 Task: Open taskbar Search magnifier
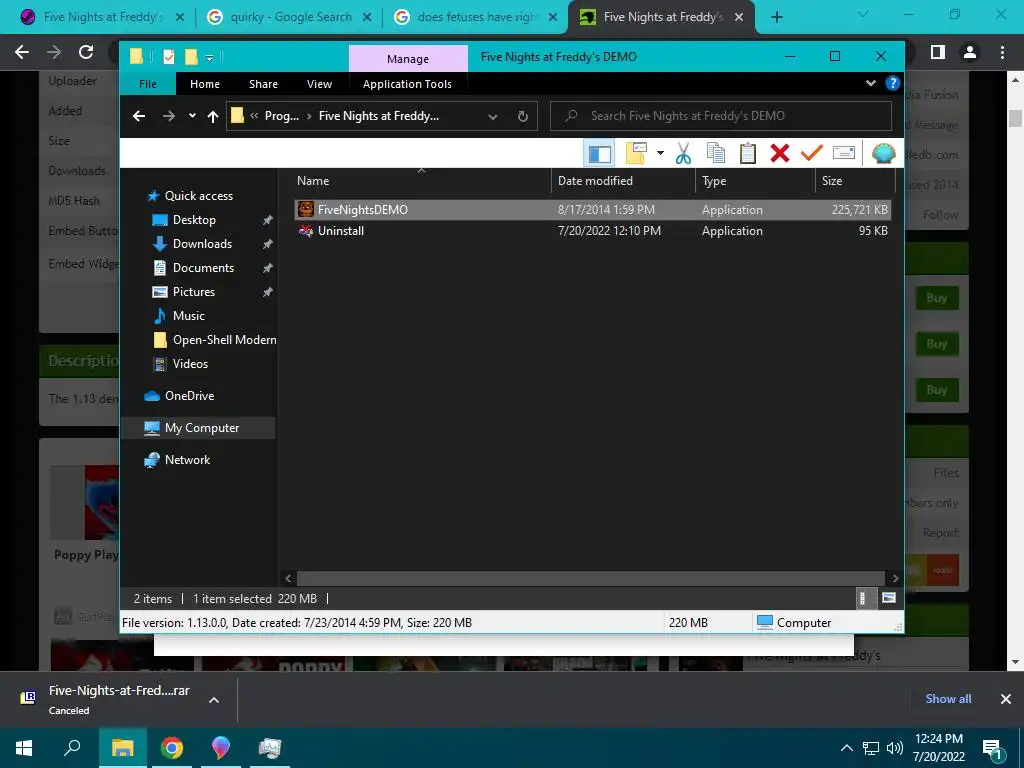[x=72, y=748]
